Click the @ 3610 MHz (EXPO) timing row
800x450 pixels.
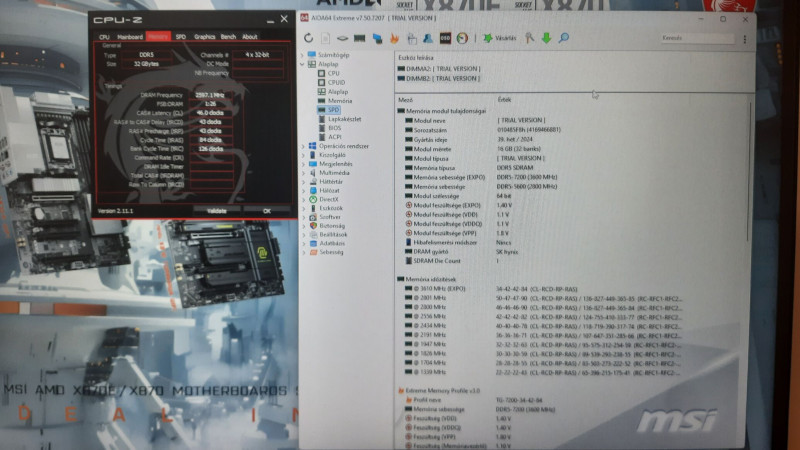pyautogui.click(x=491, y=289)
